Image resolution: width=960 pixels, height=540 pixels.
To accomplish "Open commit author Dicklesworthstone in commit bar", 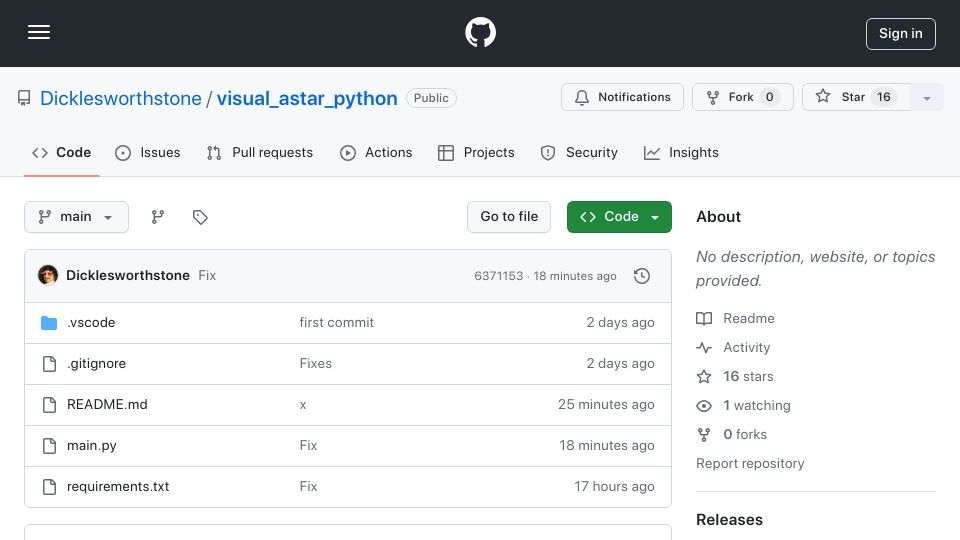I will pos(127,276).
